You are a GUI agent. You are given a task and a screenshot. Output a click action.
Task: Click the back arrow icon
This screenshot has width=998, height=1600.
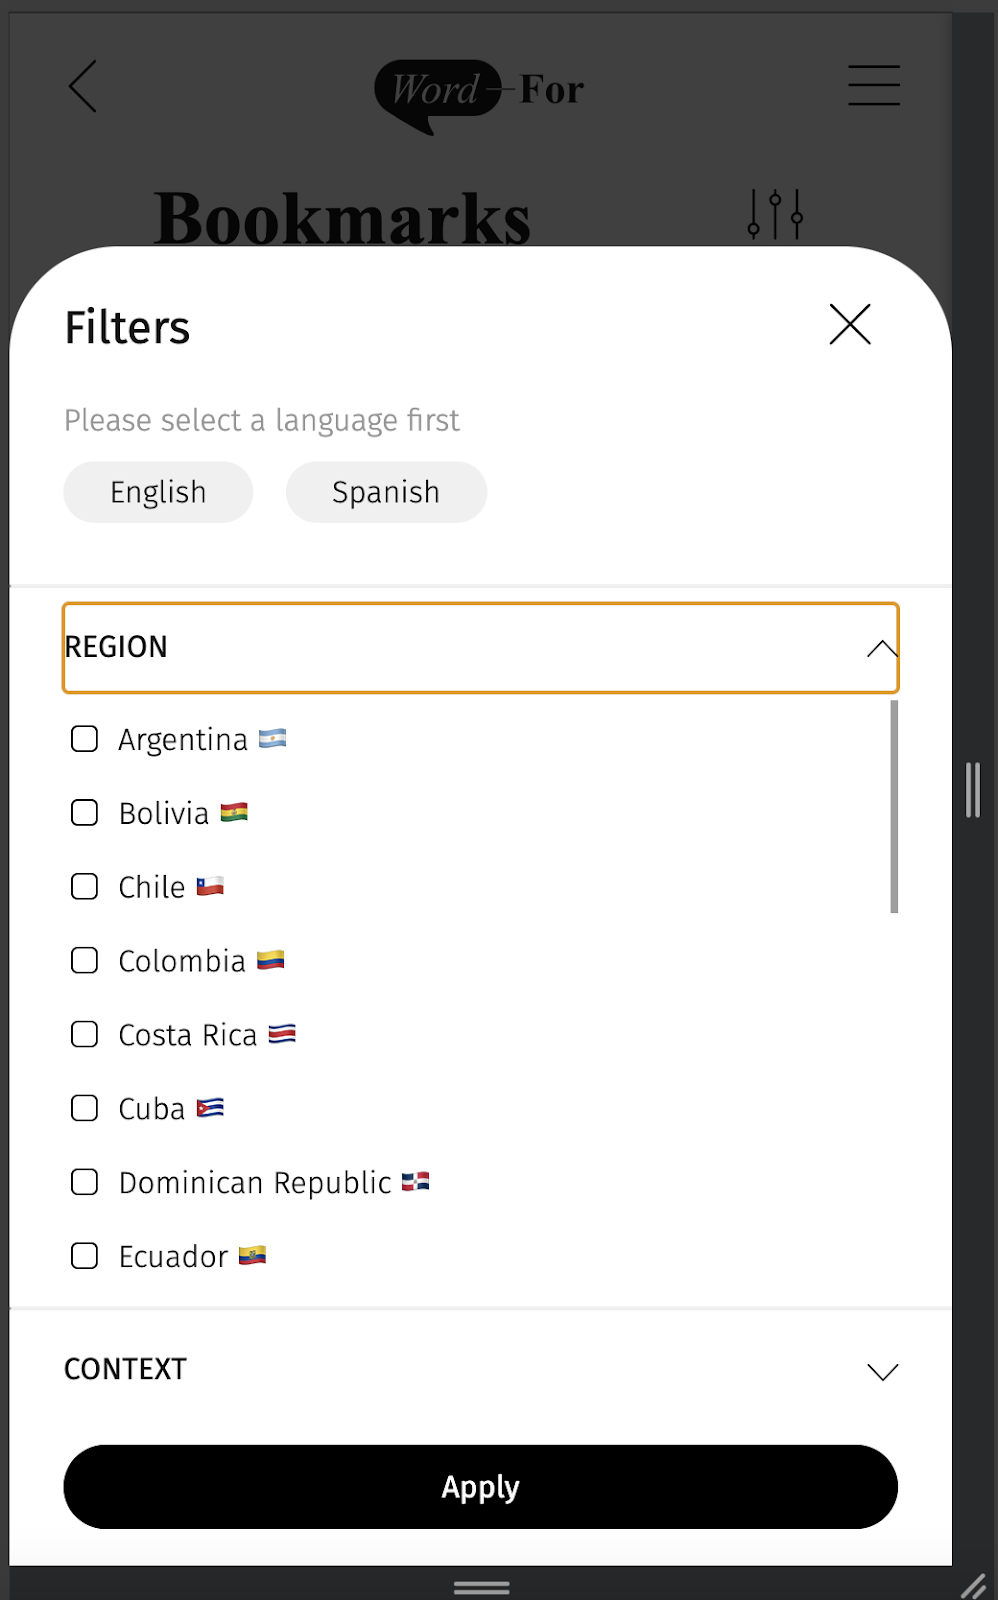tap(83, 86)
